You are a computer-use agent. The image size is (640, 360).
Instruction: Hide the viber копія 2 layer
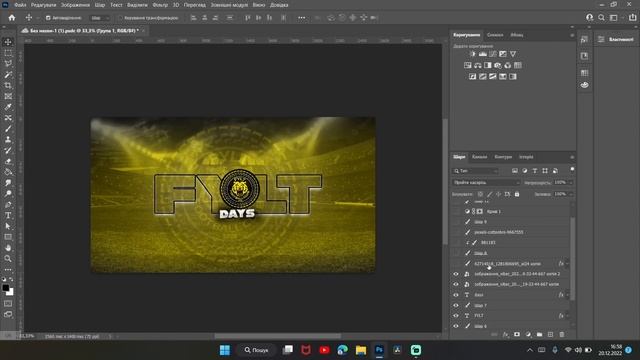pyautogui.click(x=456, y=274)
